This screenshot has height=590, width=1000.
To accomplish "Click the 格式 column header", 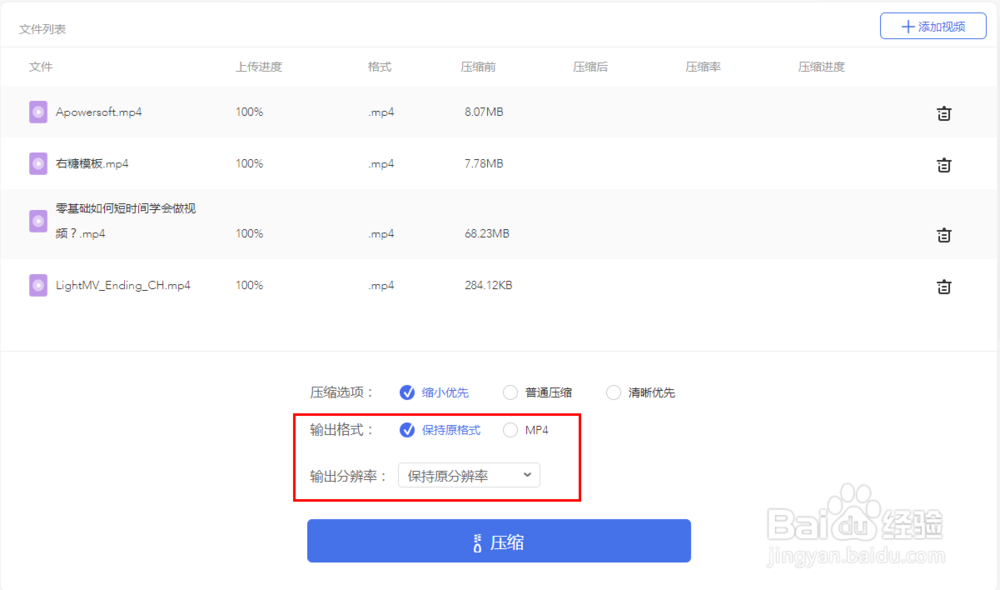I will tap(379, 67).
